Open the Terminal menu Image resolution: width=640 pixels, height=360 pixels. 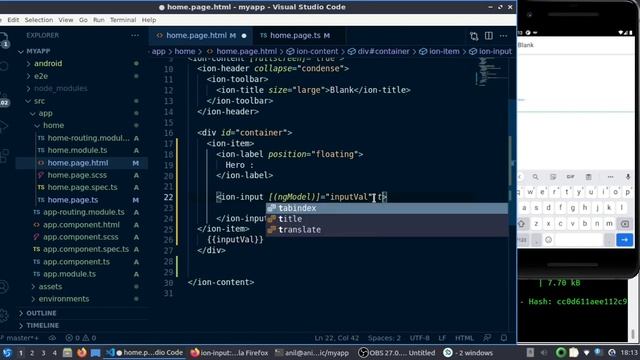(123, 20)
